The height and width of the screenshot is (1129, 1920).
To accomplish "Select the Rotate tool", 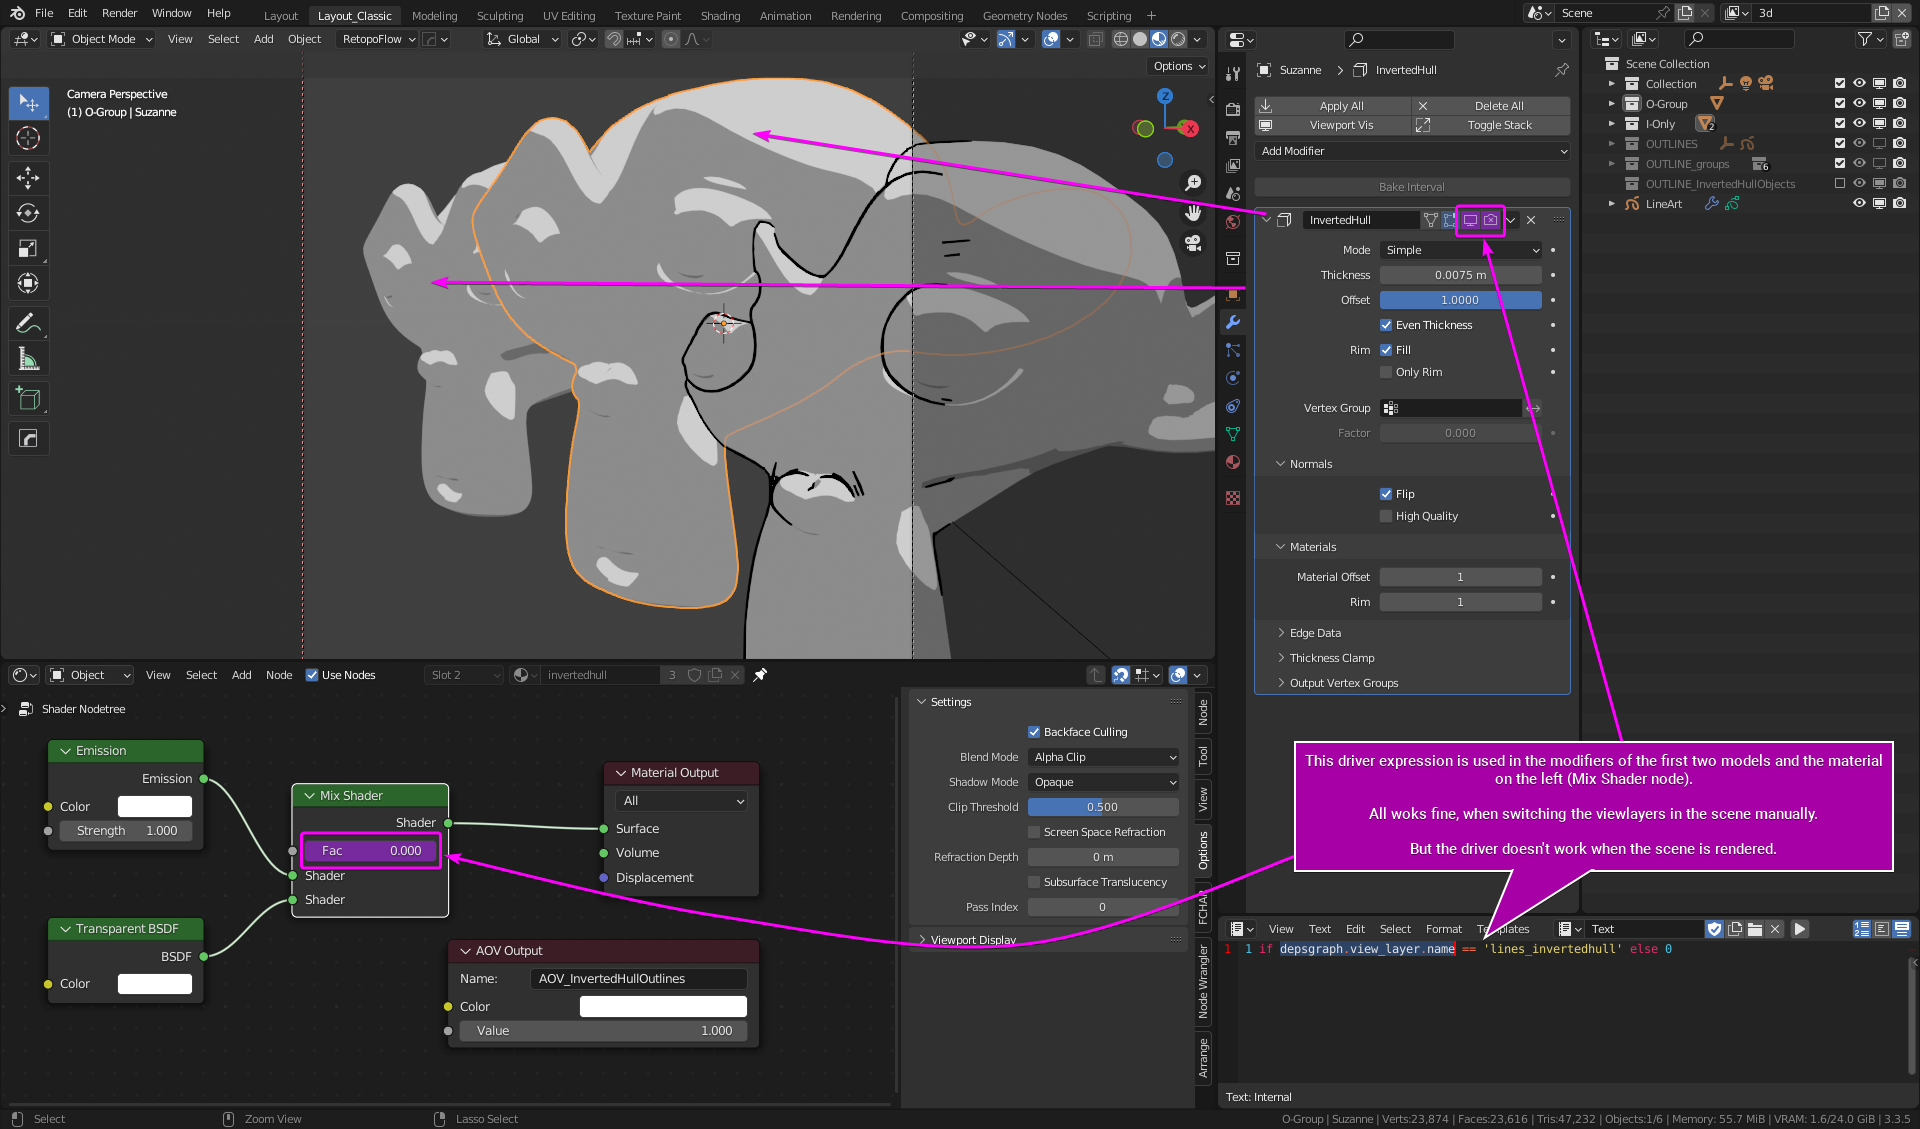I will pyautogui.click(x=28, y=213).
